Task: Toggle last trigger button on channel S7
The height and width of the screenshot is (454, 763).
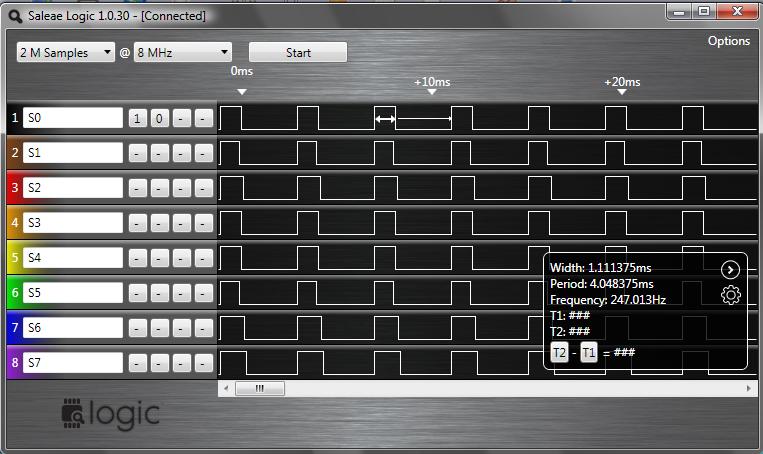Action: 204,362
